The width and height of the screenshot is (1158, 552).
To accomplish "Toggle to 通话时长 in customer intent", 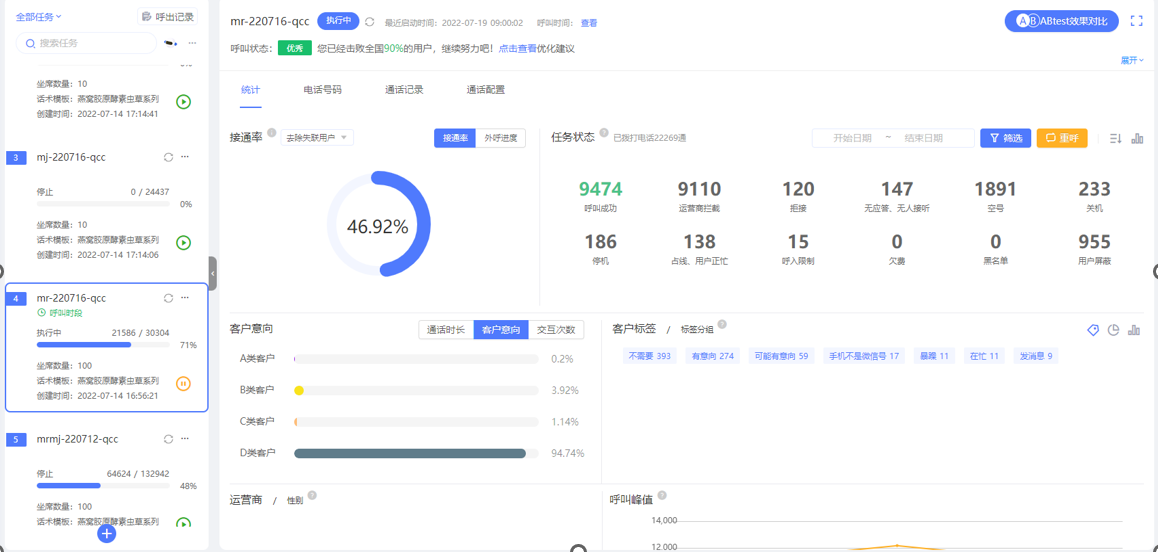I will pos(446,330).
